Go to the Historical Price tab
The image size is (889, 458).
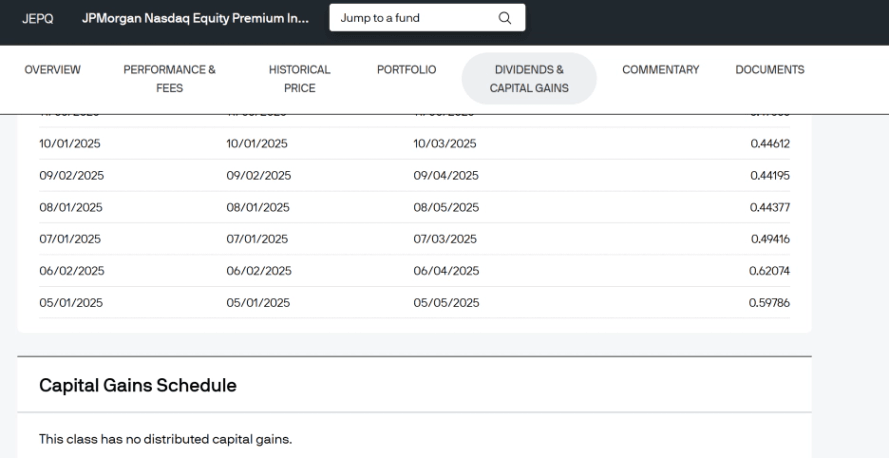coord(300,78)
